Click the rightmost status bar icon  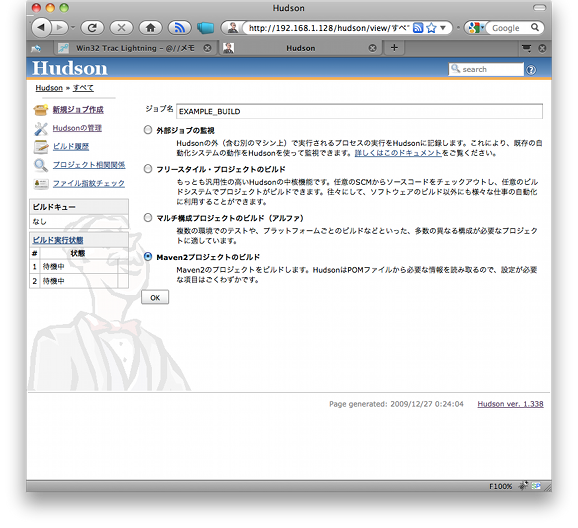536,486
